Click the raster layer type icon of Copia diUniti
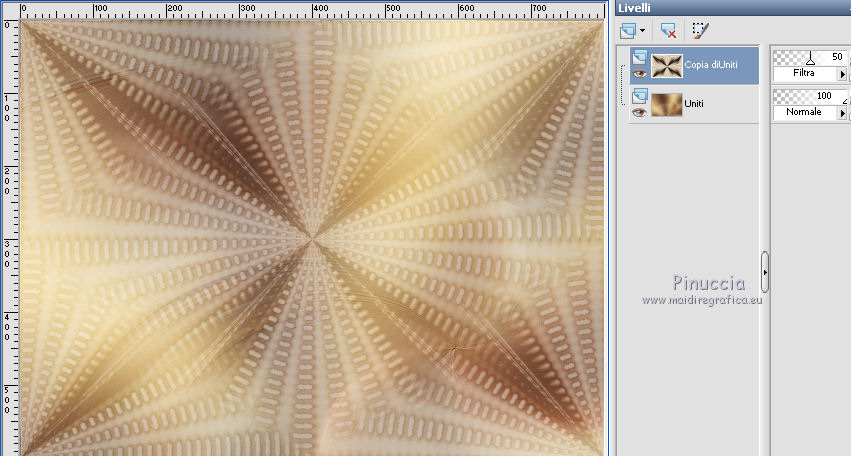Viewport: 851px width, 456px height. 639,56
